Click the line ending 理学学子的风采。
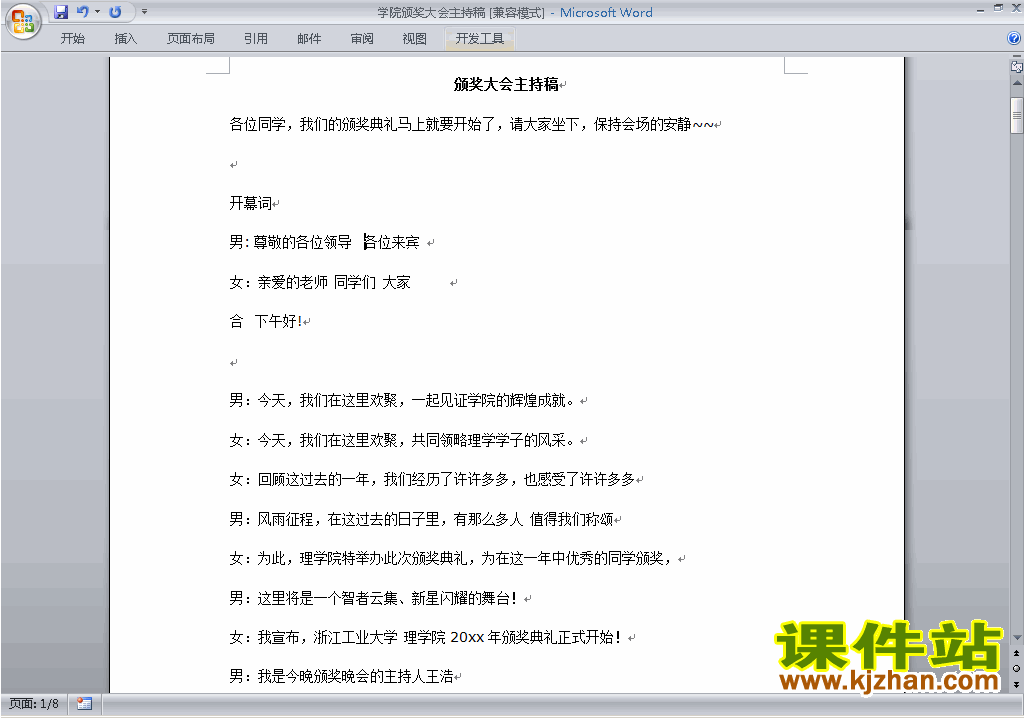The height and width of the screenshot is (718, 1024). (402, 440)
